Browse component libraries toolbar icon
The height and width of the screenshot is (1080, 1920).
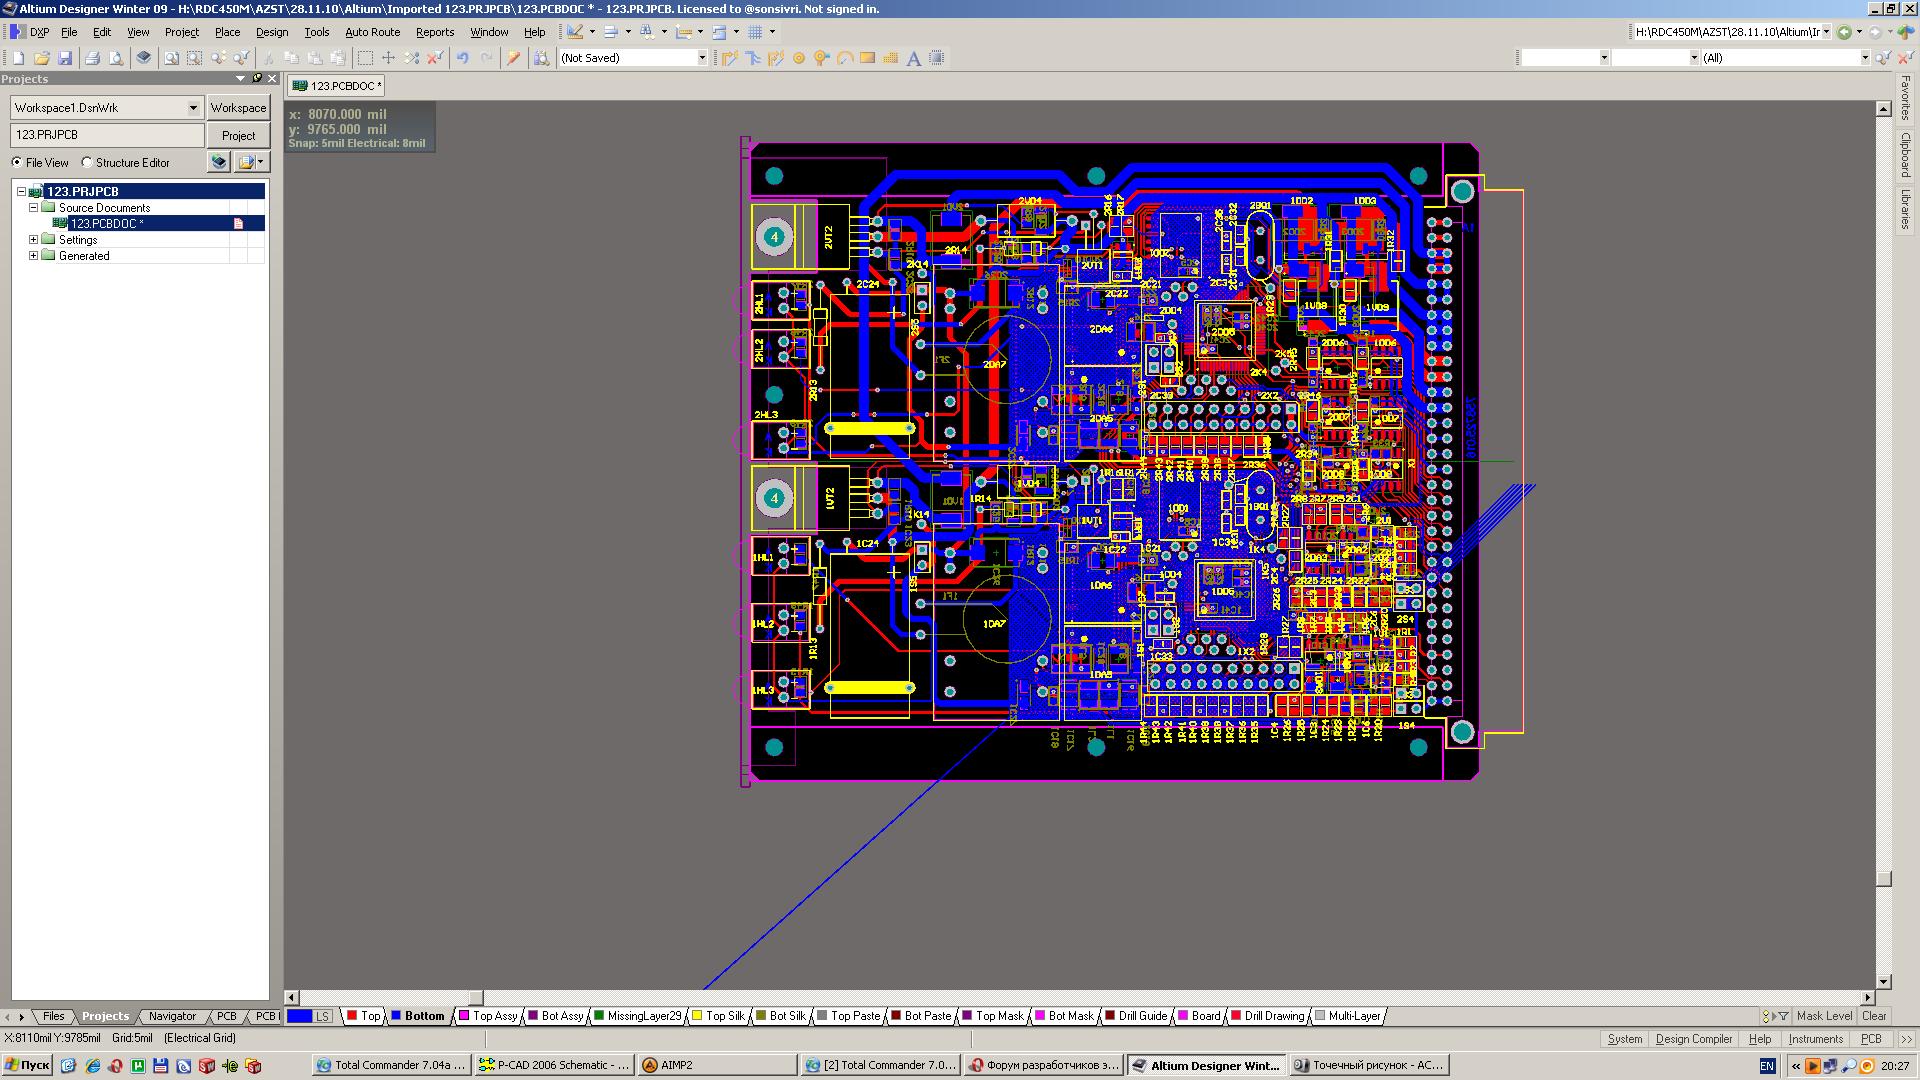542,58
